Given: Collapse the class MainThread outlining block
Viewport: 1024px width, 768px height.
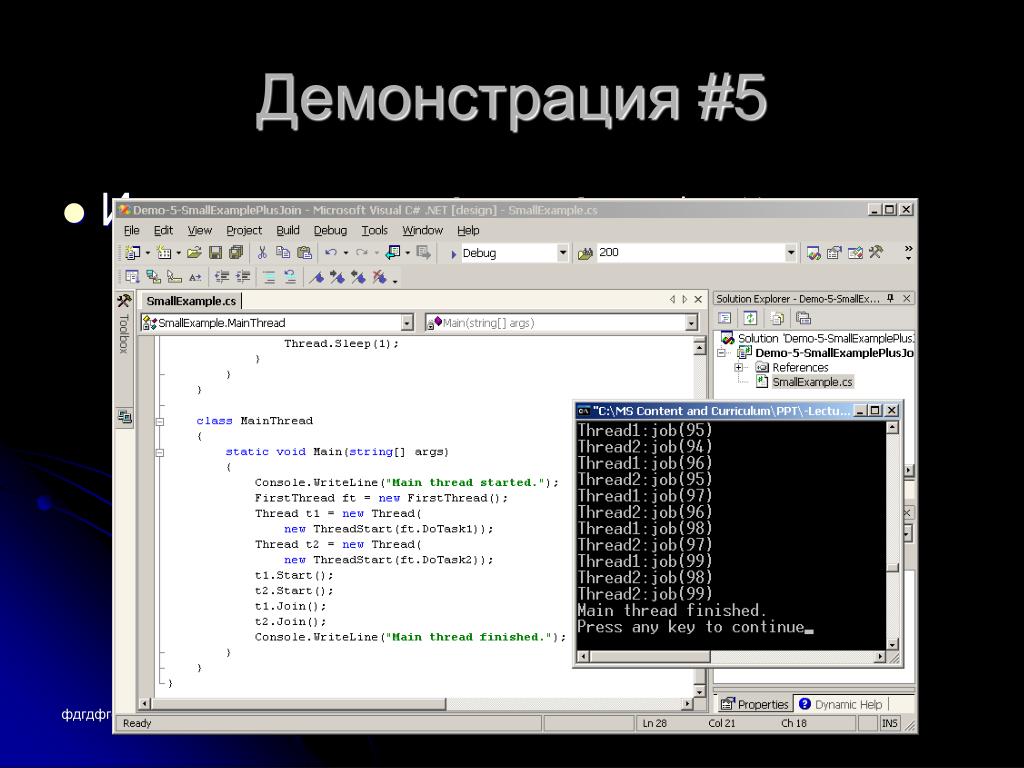Looking at the screenshot, I should [x=160, y=421].
